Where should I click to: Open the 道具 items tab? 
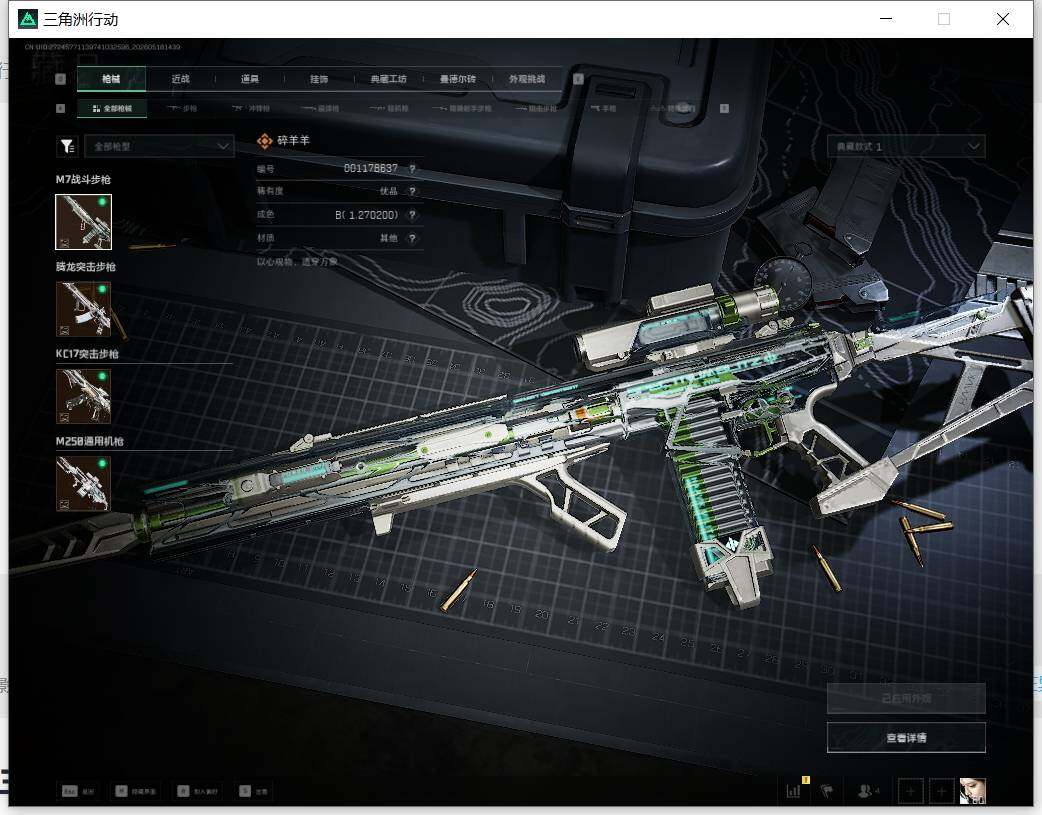click(x=250, y=79)
